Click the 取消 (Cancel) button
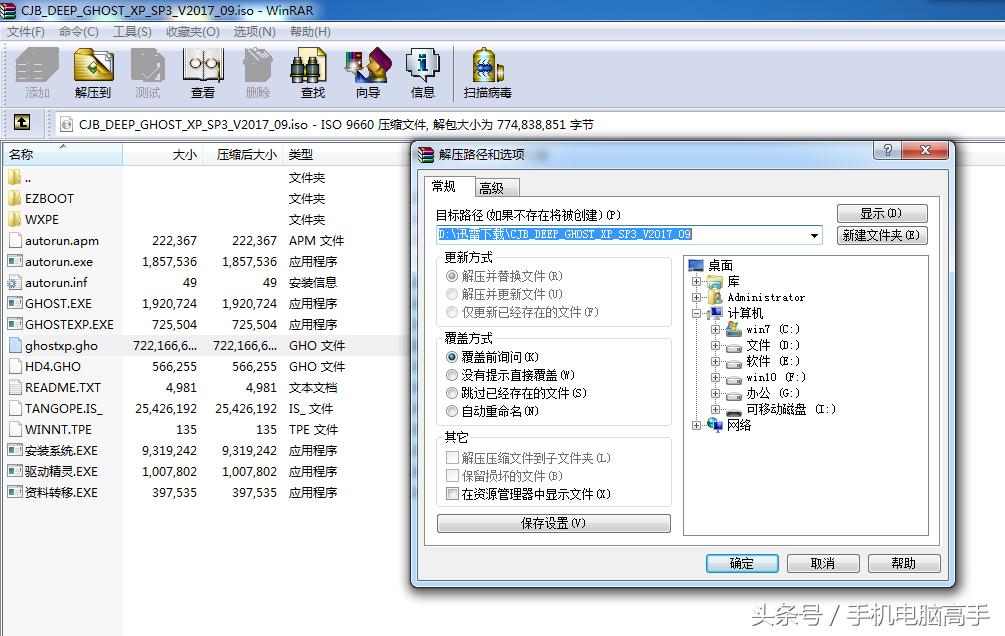Viewport: 1005px width, 636px height. click(x=823, y=563)
